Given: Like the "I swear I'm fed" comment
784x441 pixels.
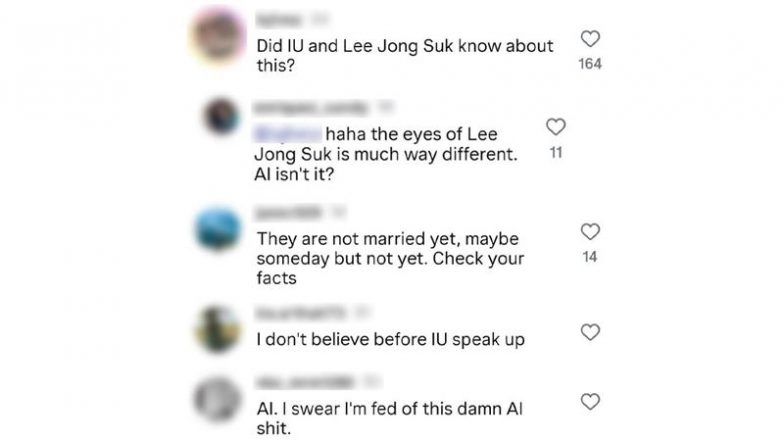Looking at the screenshot, I should point(590,402).
